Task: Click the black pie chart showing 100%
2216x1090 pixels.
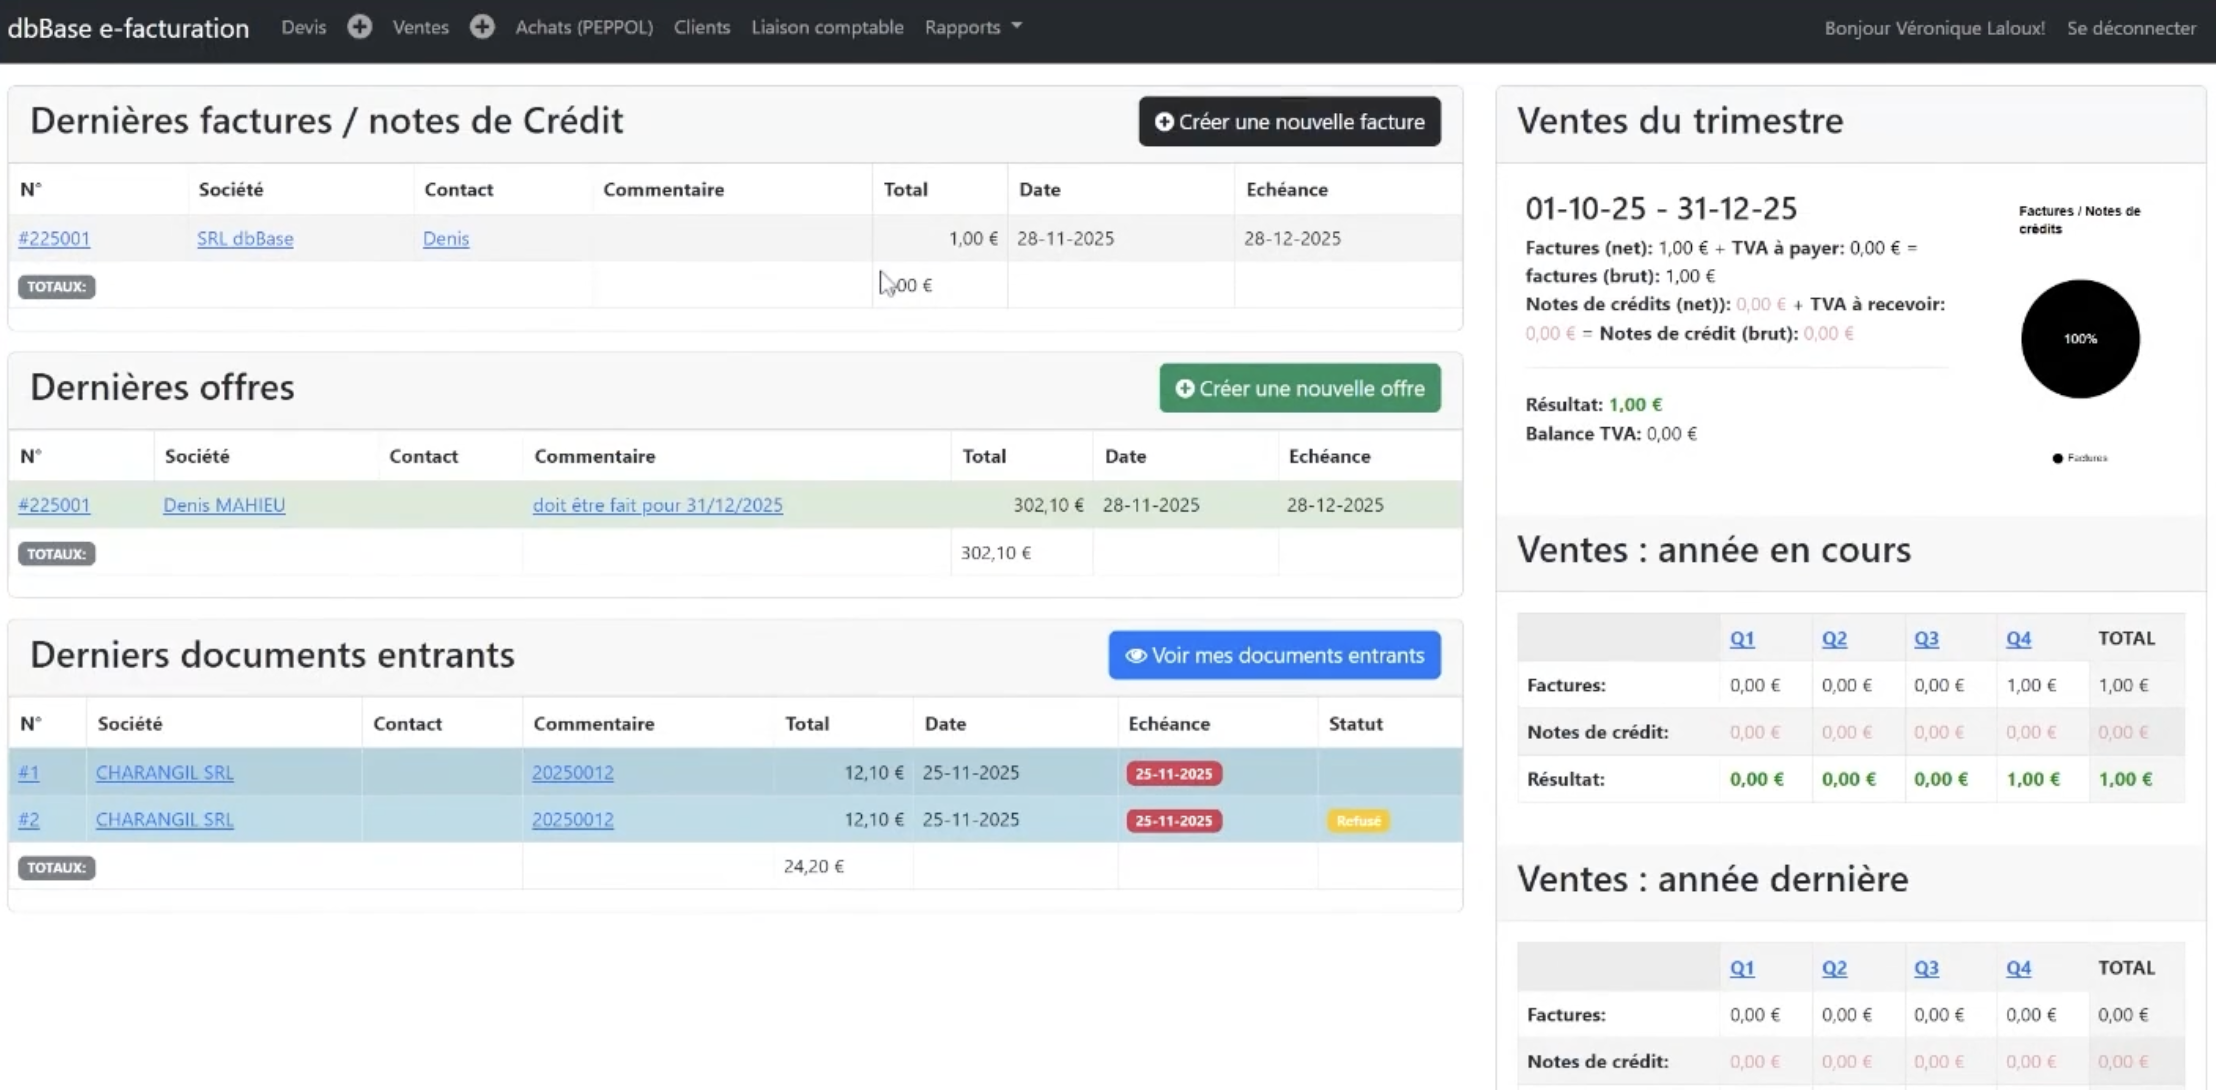Action: [2080, 339]
